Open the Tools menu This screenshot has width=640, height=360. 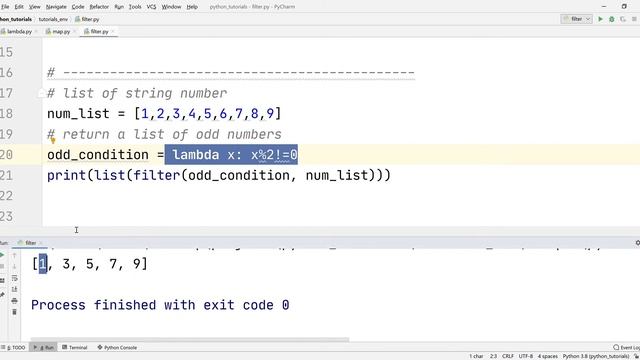pos(135,7)
